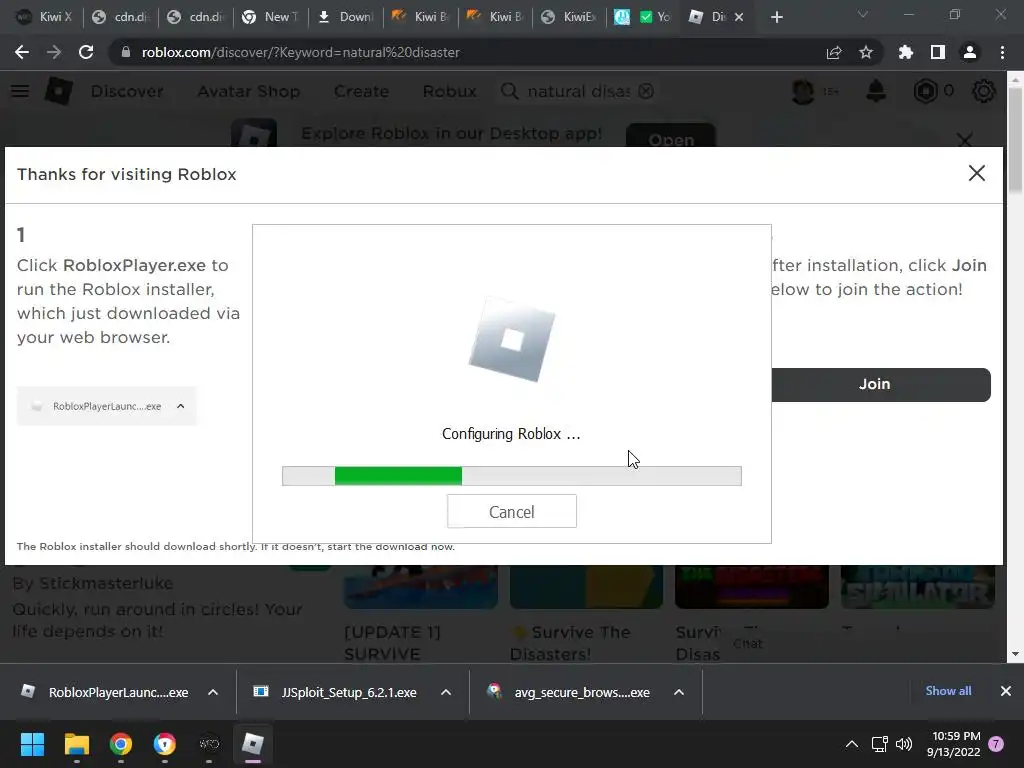Viewport: 1024px width, 768px height.
Task: Open the tab search dropdown arrow
Action: pos(863,15)
